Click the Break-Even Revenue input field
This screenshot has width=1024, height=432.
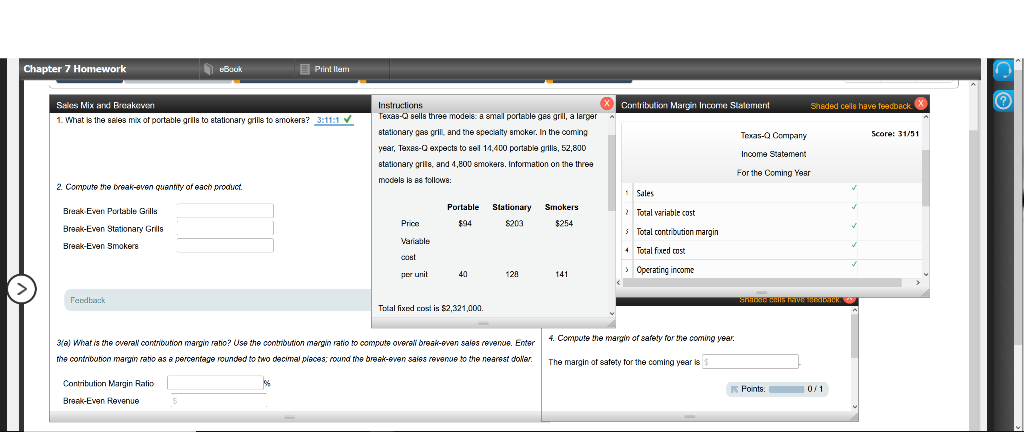pos(219,401)
